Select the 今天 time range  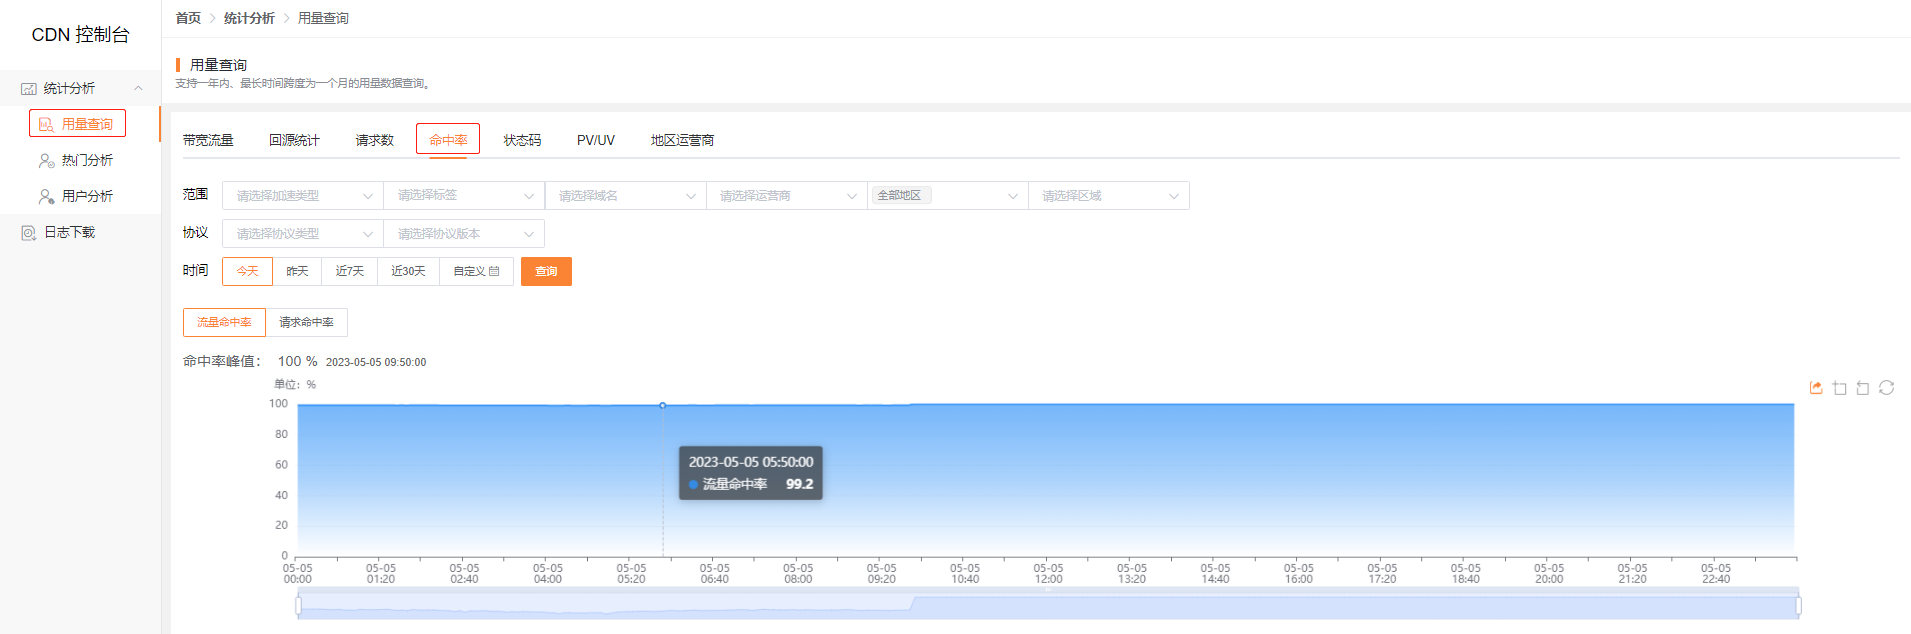247,271
